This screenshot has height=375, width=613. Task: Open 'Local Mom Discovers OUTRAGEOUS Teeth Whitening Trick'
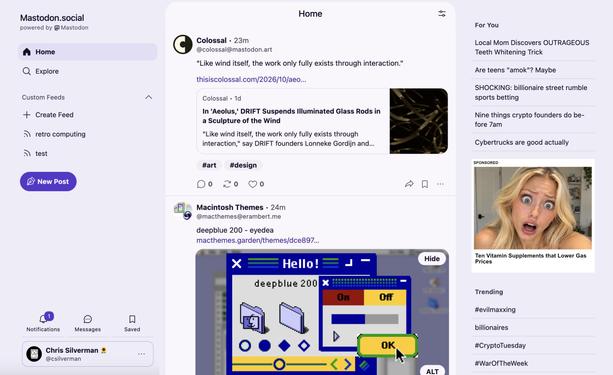pyautogui.click(x=532, y=47)
